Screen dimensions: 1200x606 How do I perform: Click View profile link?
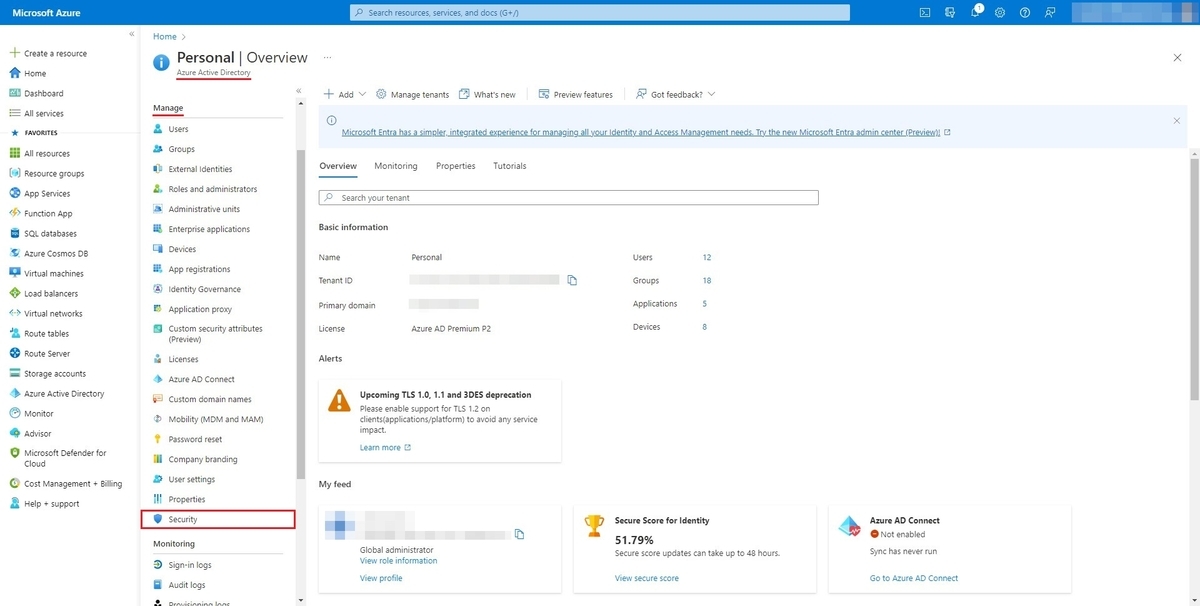[381, 578]
